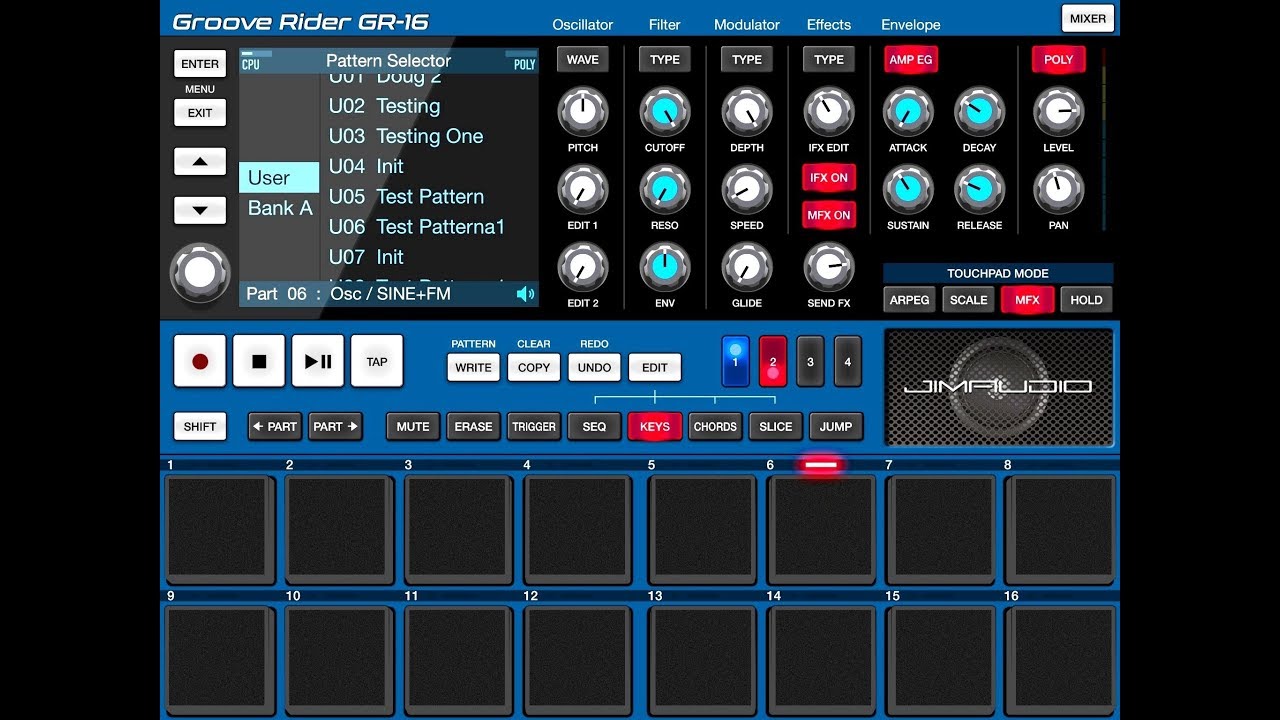This screenshot has width=1280, height=720.
Task: Enable SCALE touchpad mode
Action: click(x=968, y=299)
